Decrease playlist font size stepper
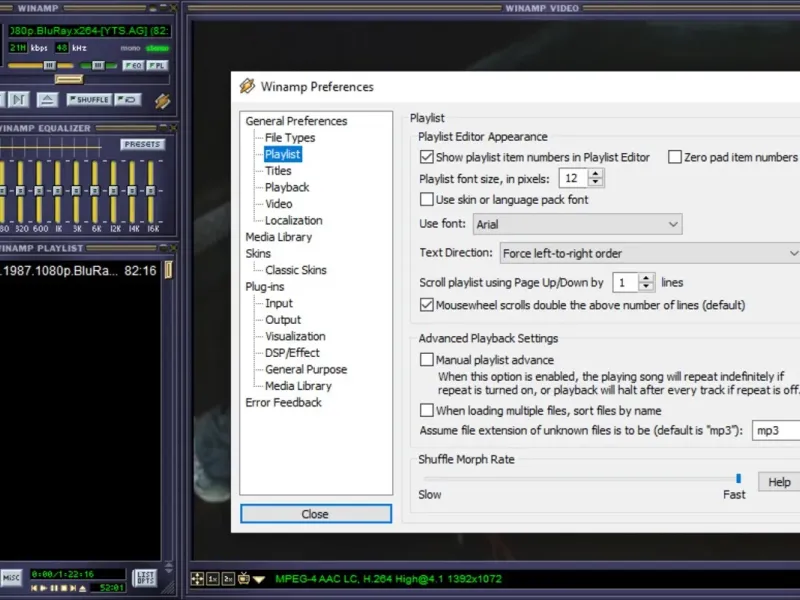 [595, 182]
